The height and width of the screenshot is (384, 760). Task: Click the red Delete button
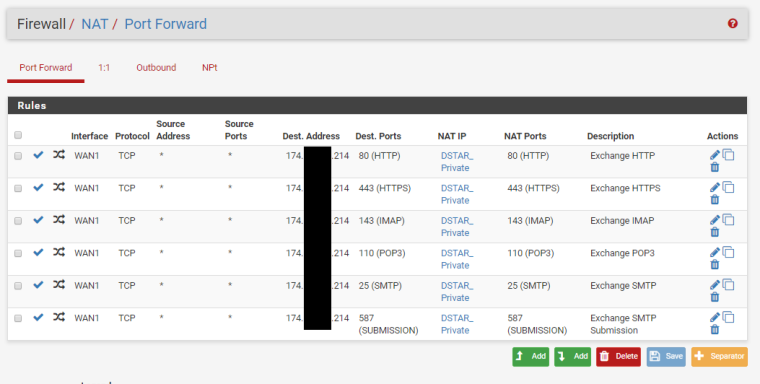click(x=618, y=356)
